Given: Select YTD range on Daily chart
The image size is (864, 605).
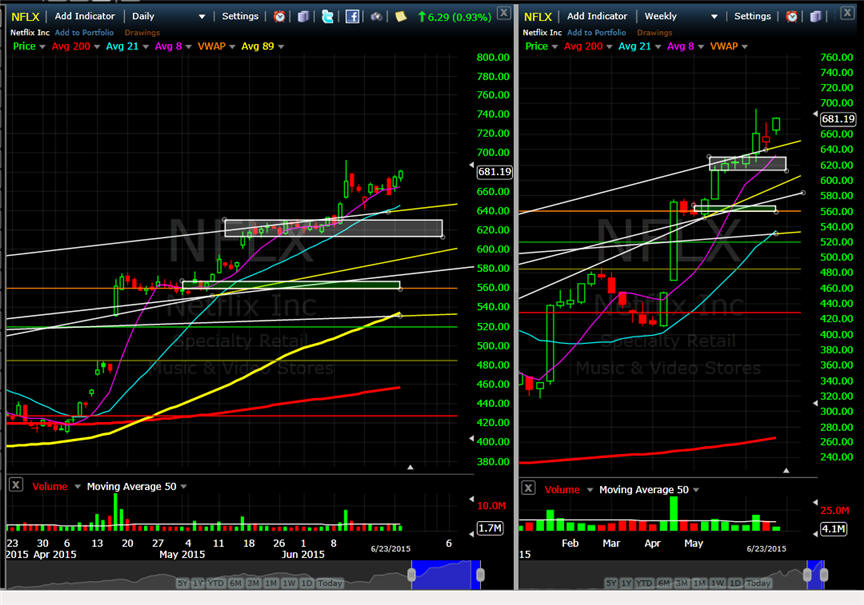Looking at the screenshot, I should pyautogui.click(x=215, y=583).
